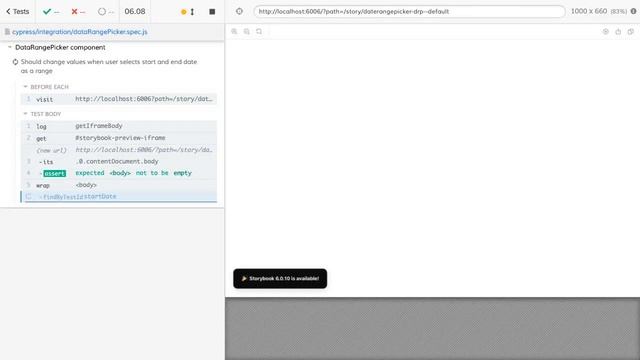This screenshot has width=640, height=360.
Task: Select the get #storybook-preview-iframe command
Action: coord(119,138)
